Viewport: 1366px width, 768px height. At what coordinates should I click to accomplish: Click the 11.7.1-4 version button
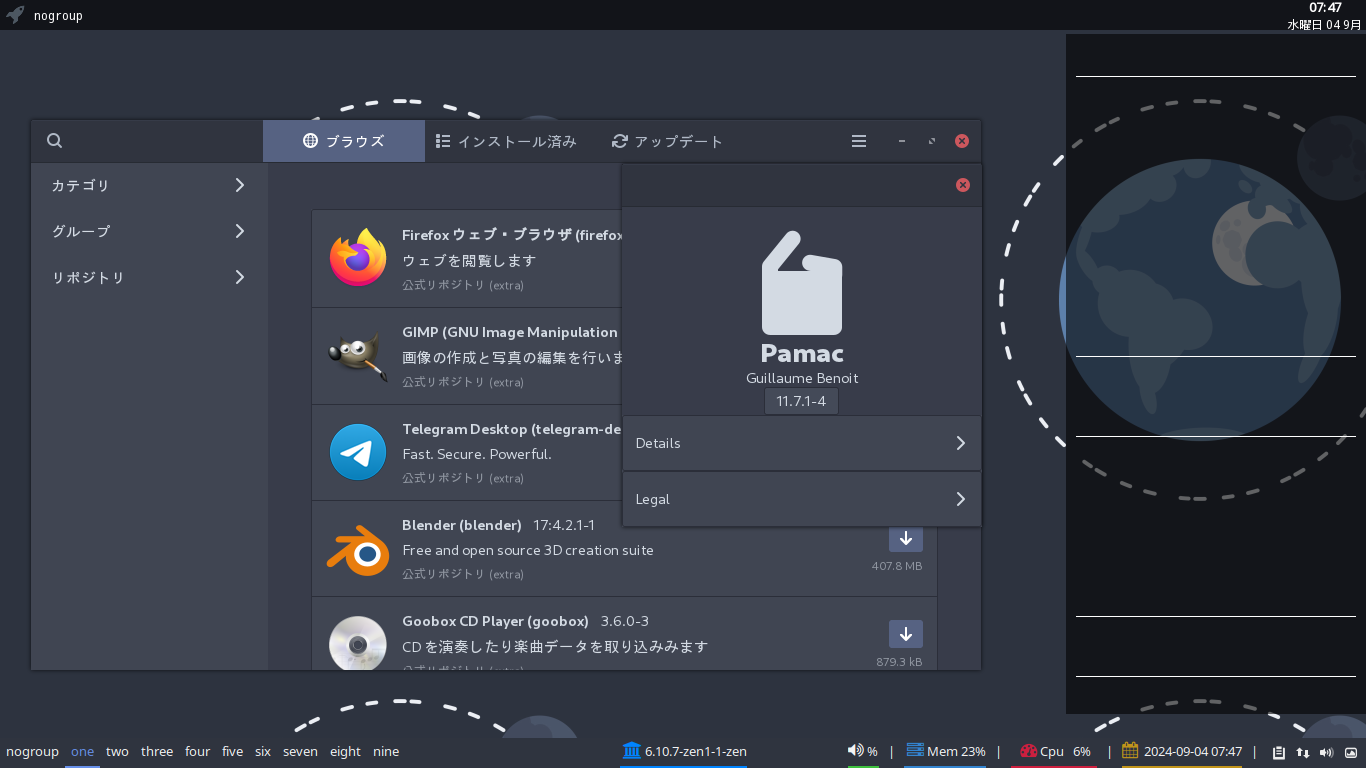(802, 401)
